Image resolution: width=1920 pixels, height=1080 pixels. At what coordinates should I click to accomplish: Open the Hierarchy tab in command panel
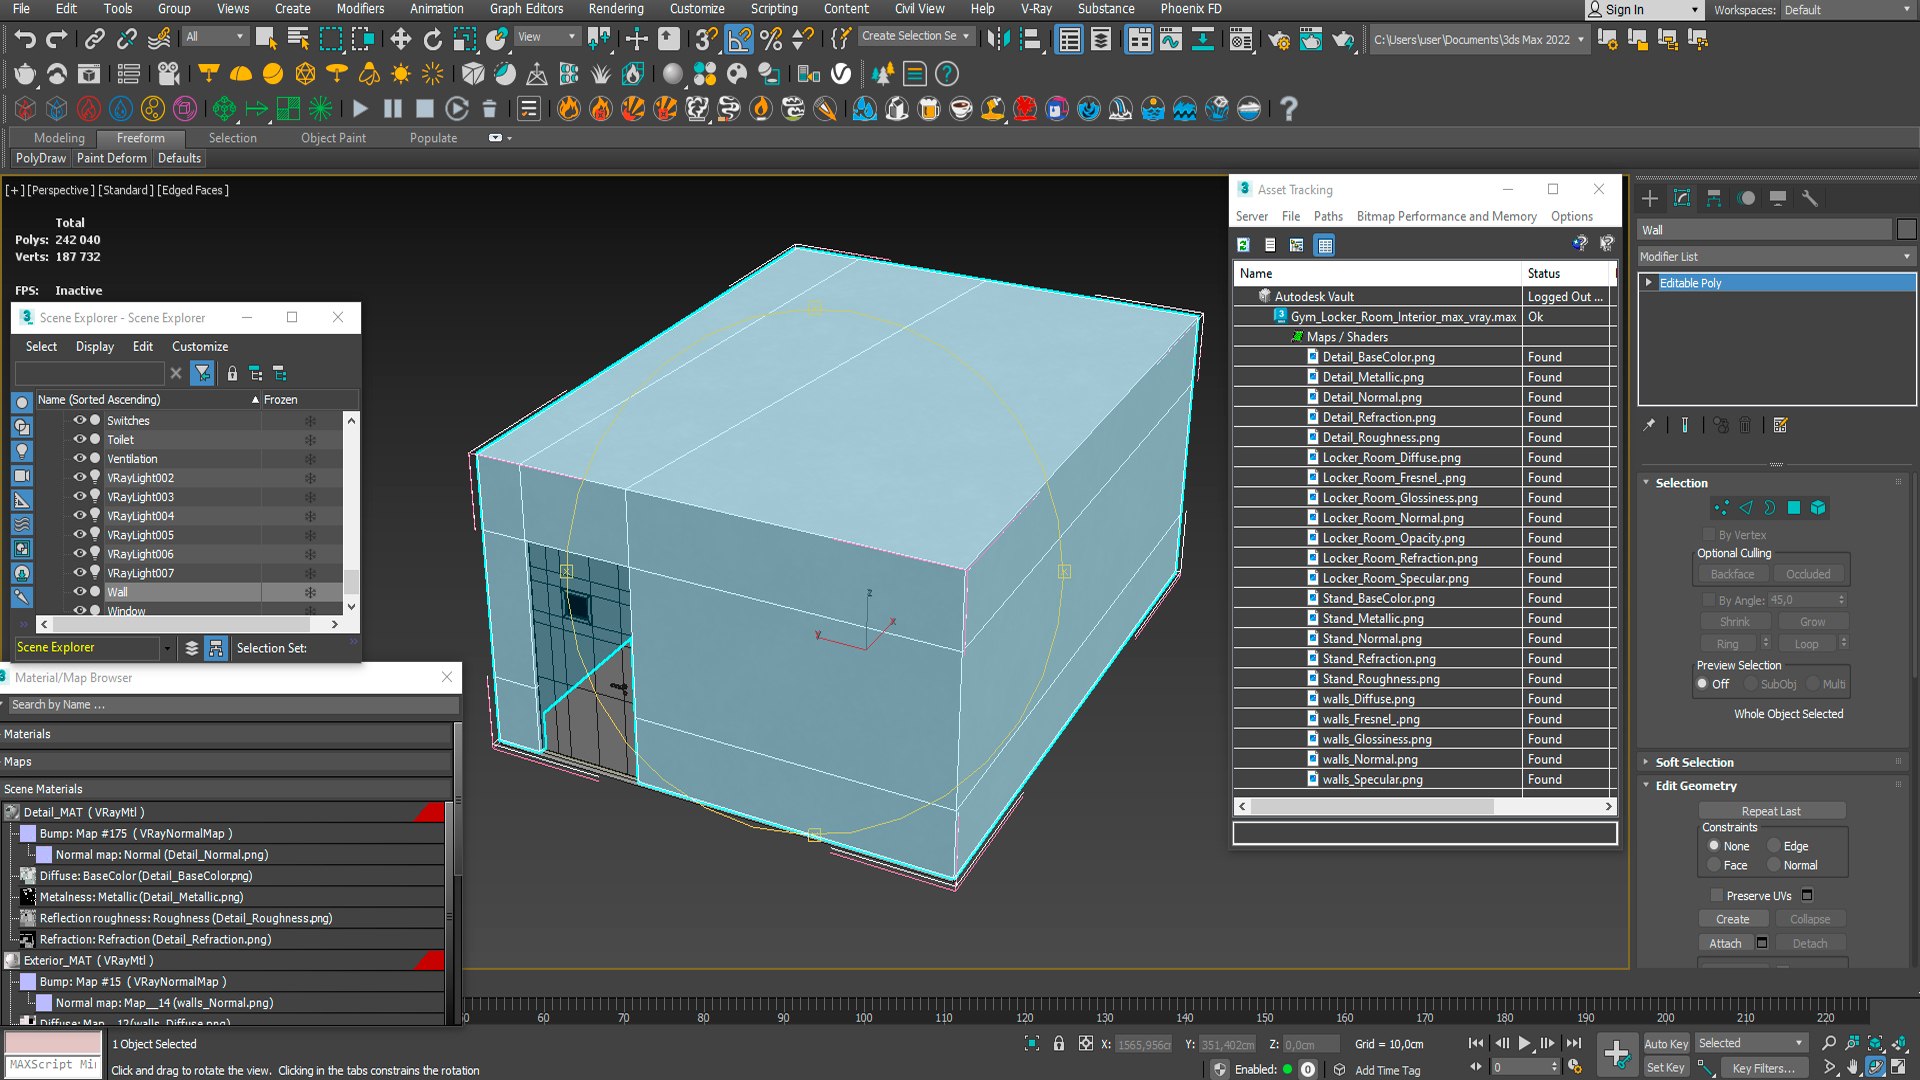(1714, 198)
